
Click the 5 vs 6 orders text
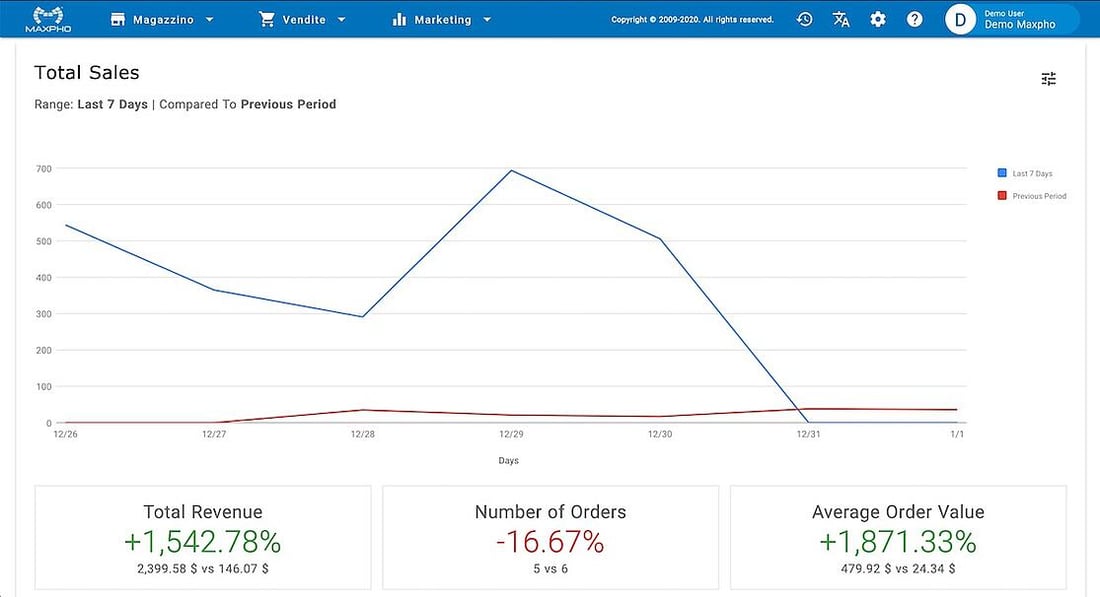click(551, 568)
